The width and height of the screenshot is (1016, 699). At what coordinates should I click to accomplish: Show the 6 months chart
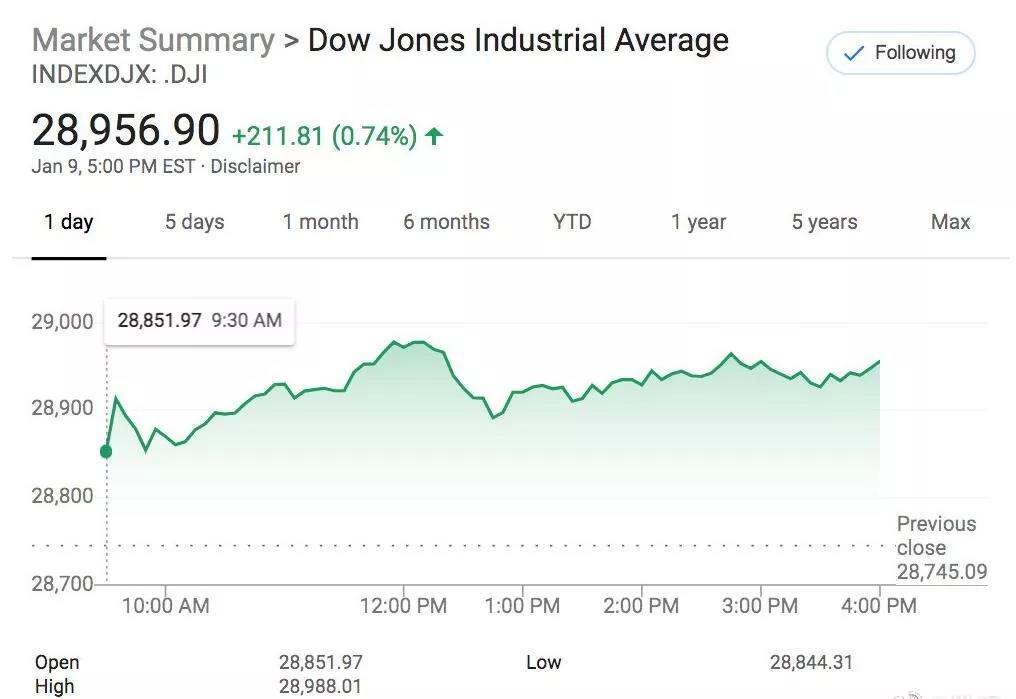coord(446,222)
